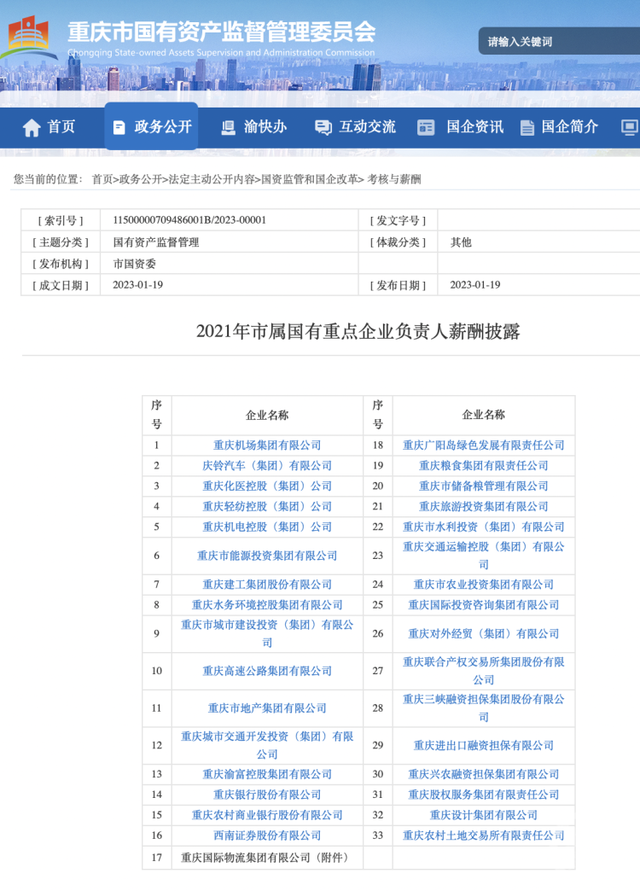Open the 重庆建工集团股份有限公司 link

(267, 585)
